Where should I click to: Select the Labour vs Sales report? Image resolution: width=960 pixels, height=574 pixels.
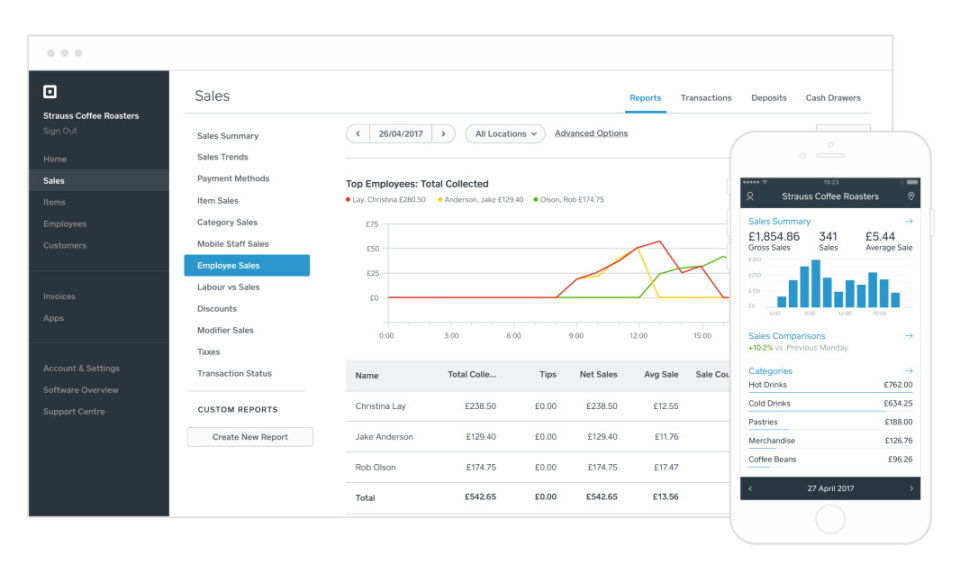click(x=228, y=287)
